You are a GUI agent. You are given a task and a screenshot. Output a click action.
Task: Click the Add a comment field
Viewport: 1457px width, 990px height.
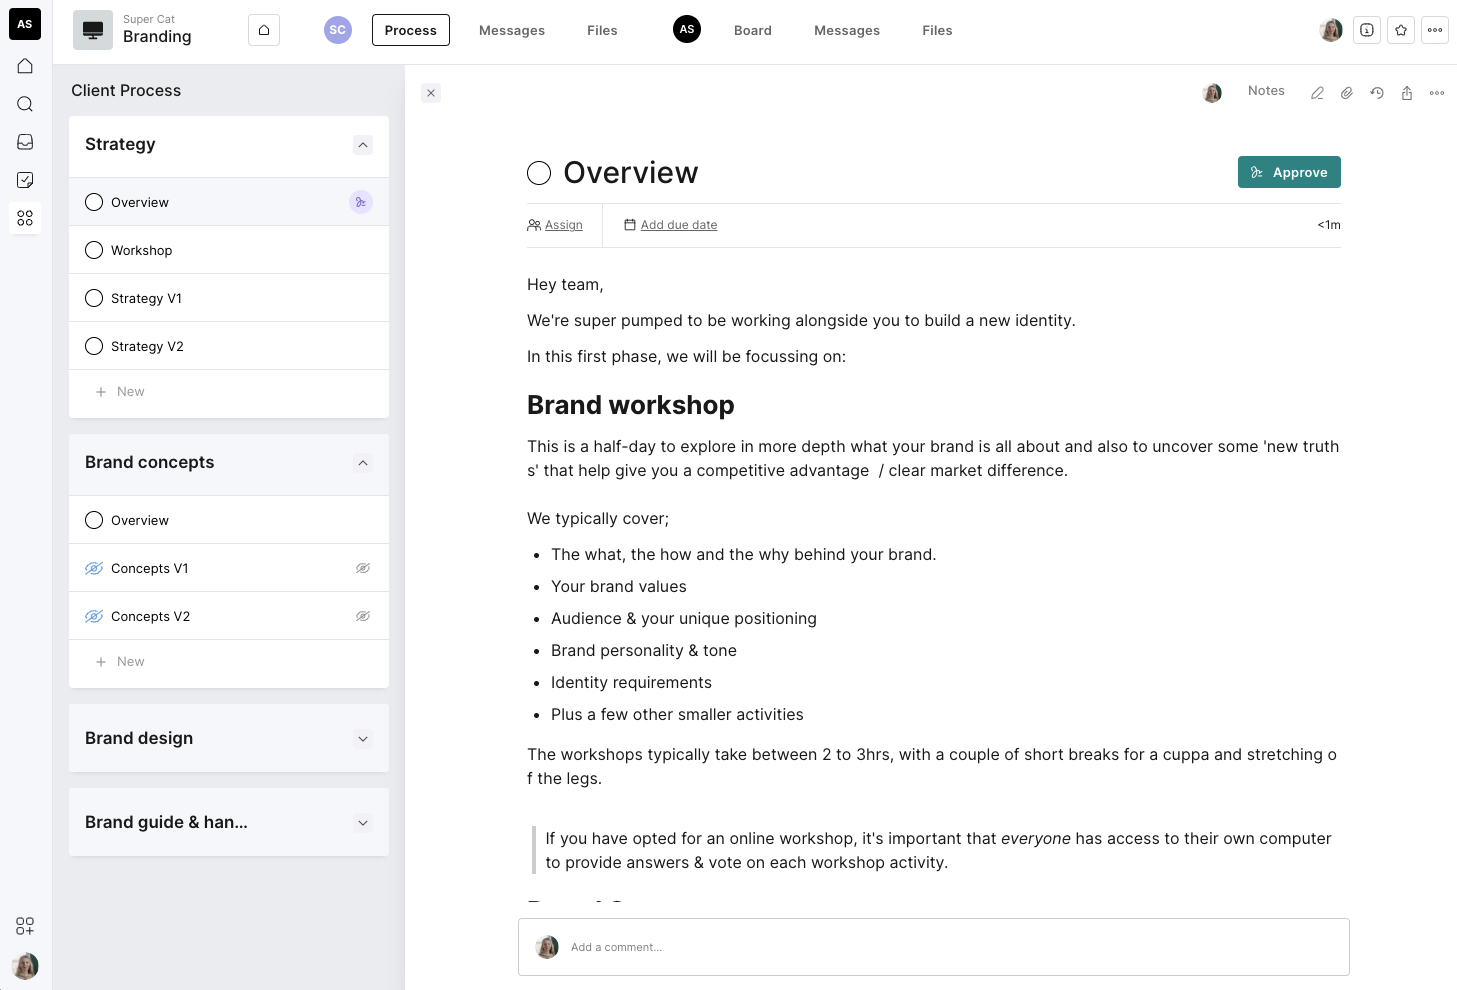tap(934, 947)
